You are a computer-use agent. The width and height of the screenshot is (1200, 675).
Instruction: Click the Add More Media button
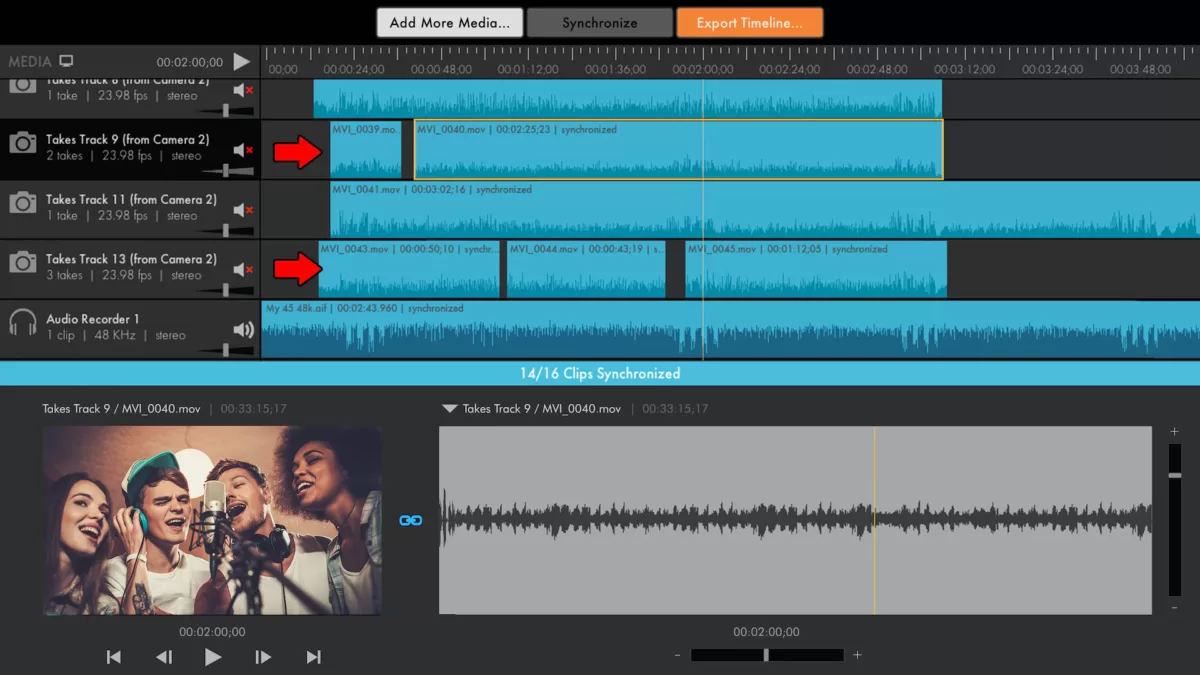(449, 23)
